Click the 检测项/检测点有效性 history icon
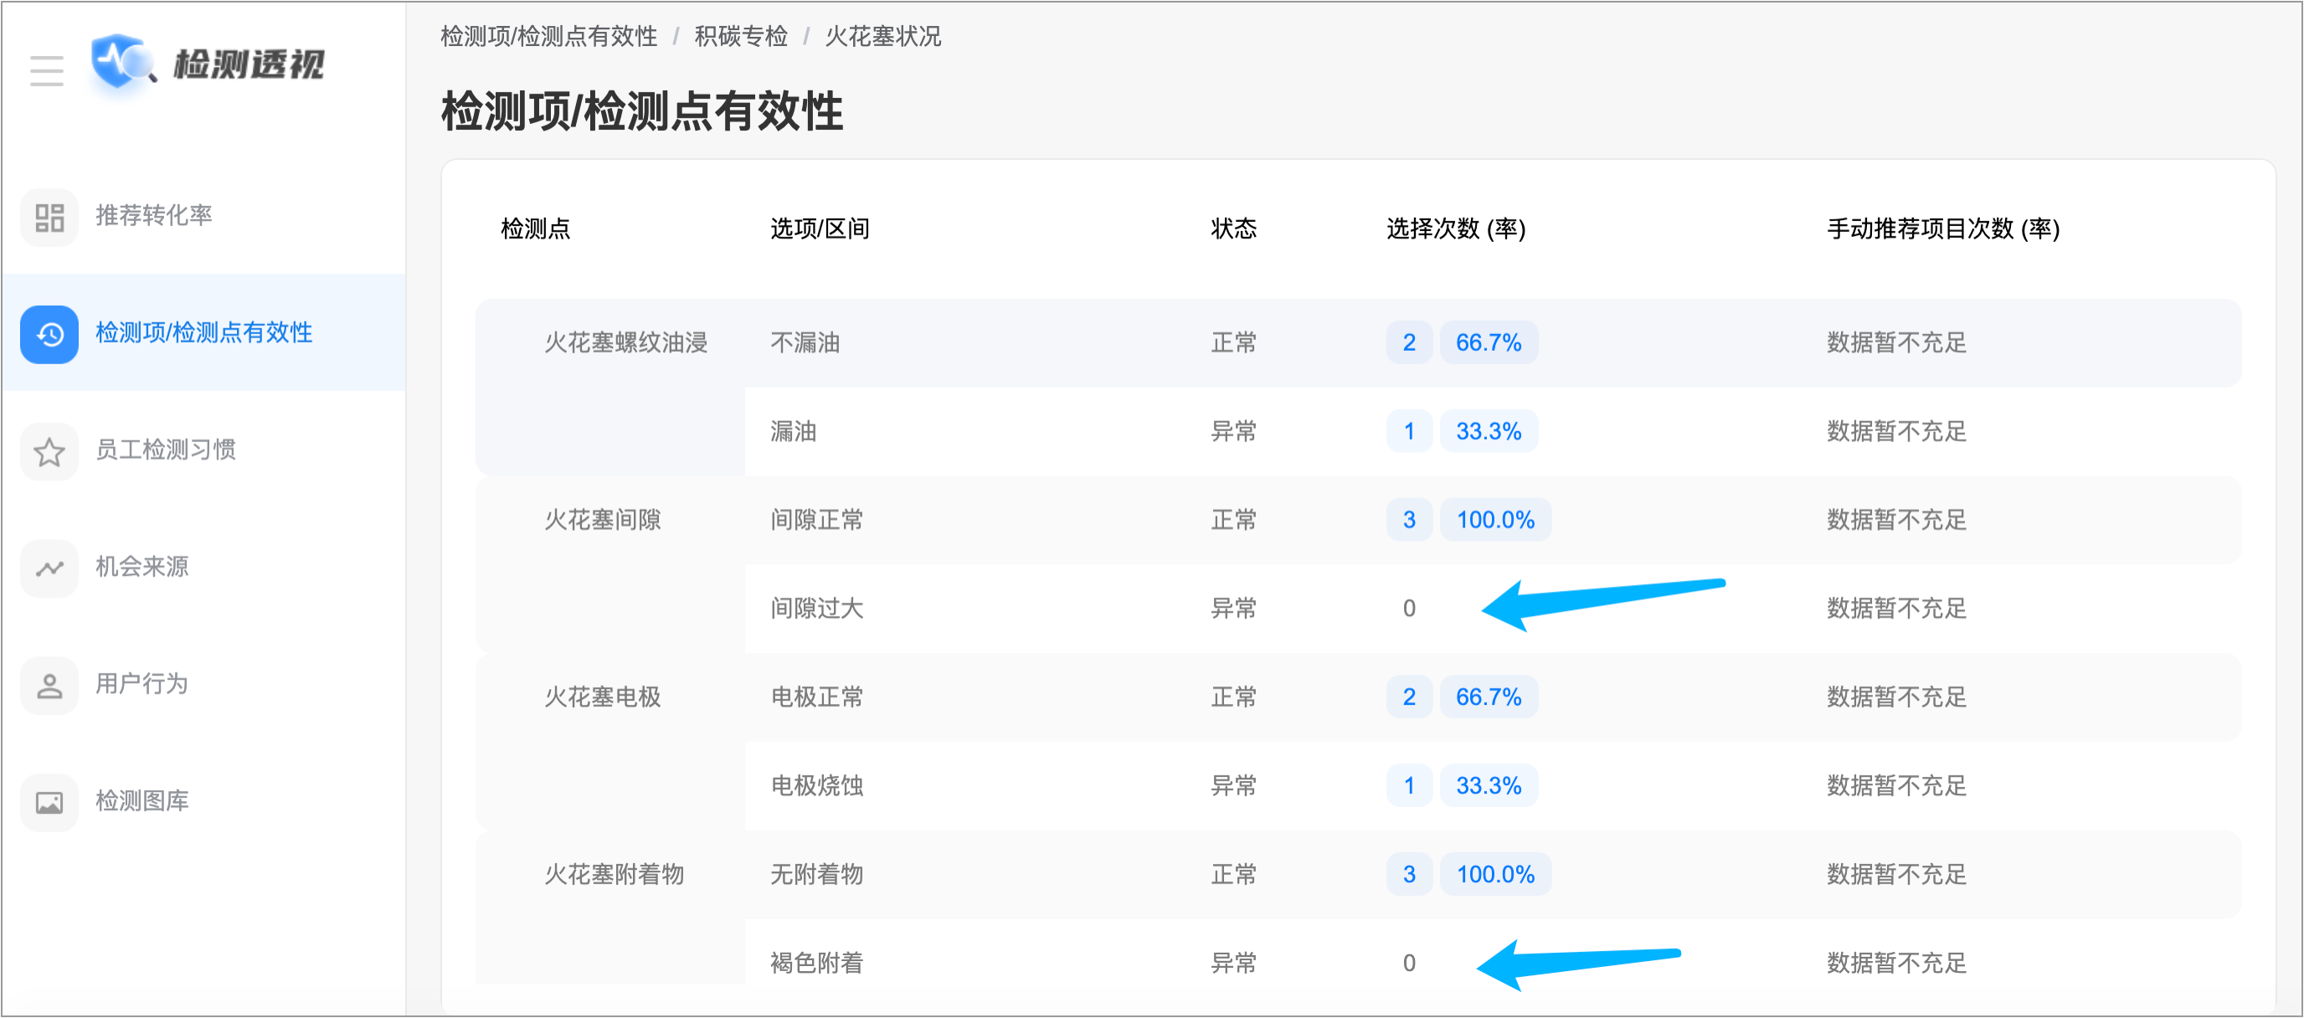The image size is (2304, 1018). 49,334
